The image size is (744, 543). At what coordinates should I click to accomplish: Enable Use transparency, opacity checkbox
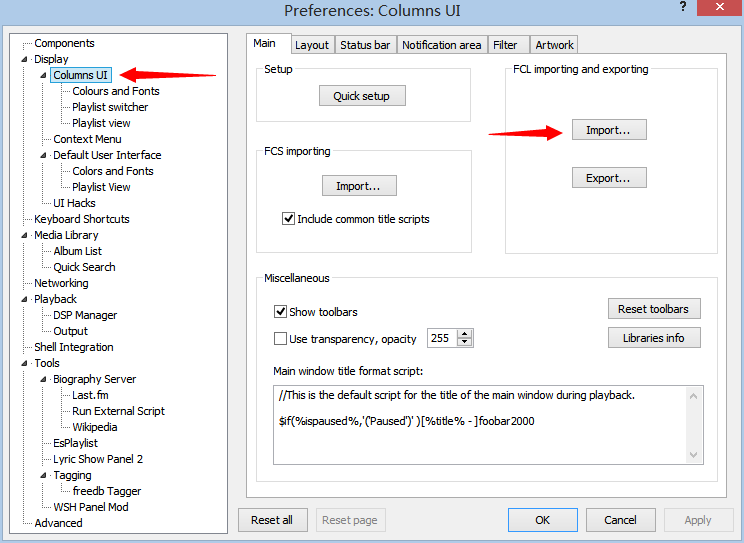click(281, 339)
